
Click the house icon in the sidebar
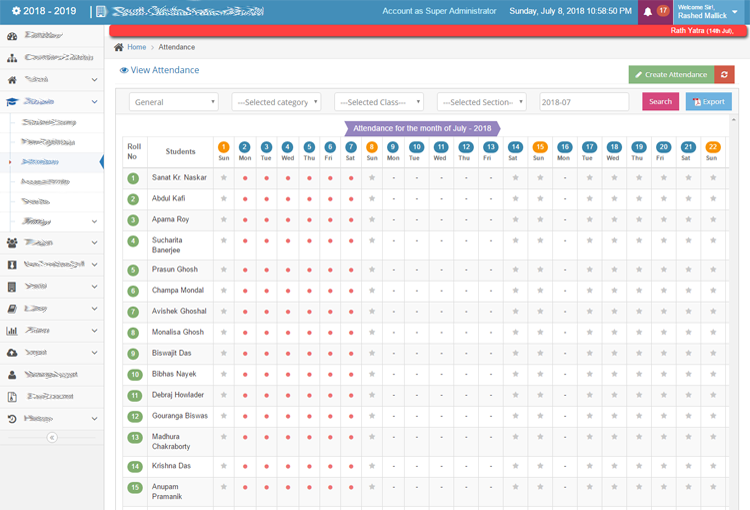pos(12,80)
